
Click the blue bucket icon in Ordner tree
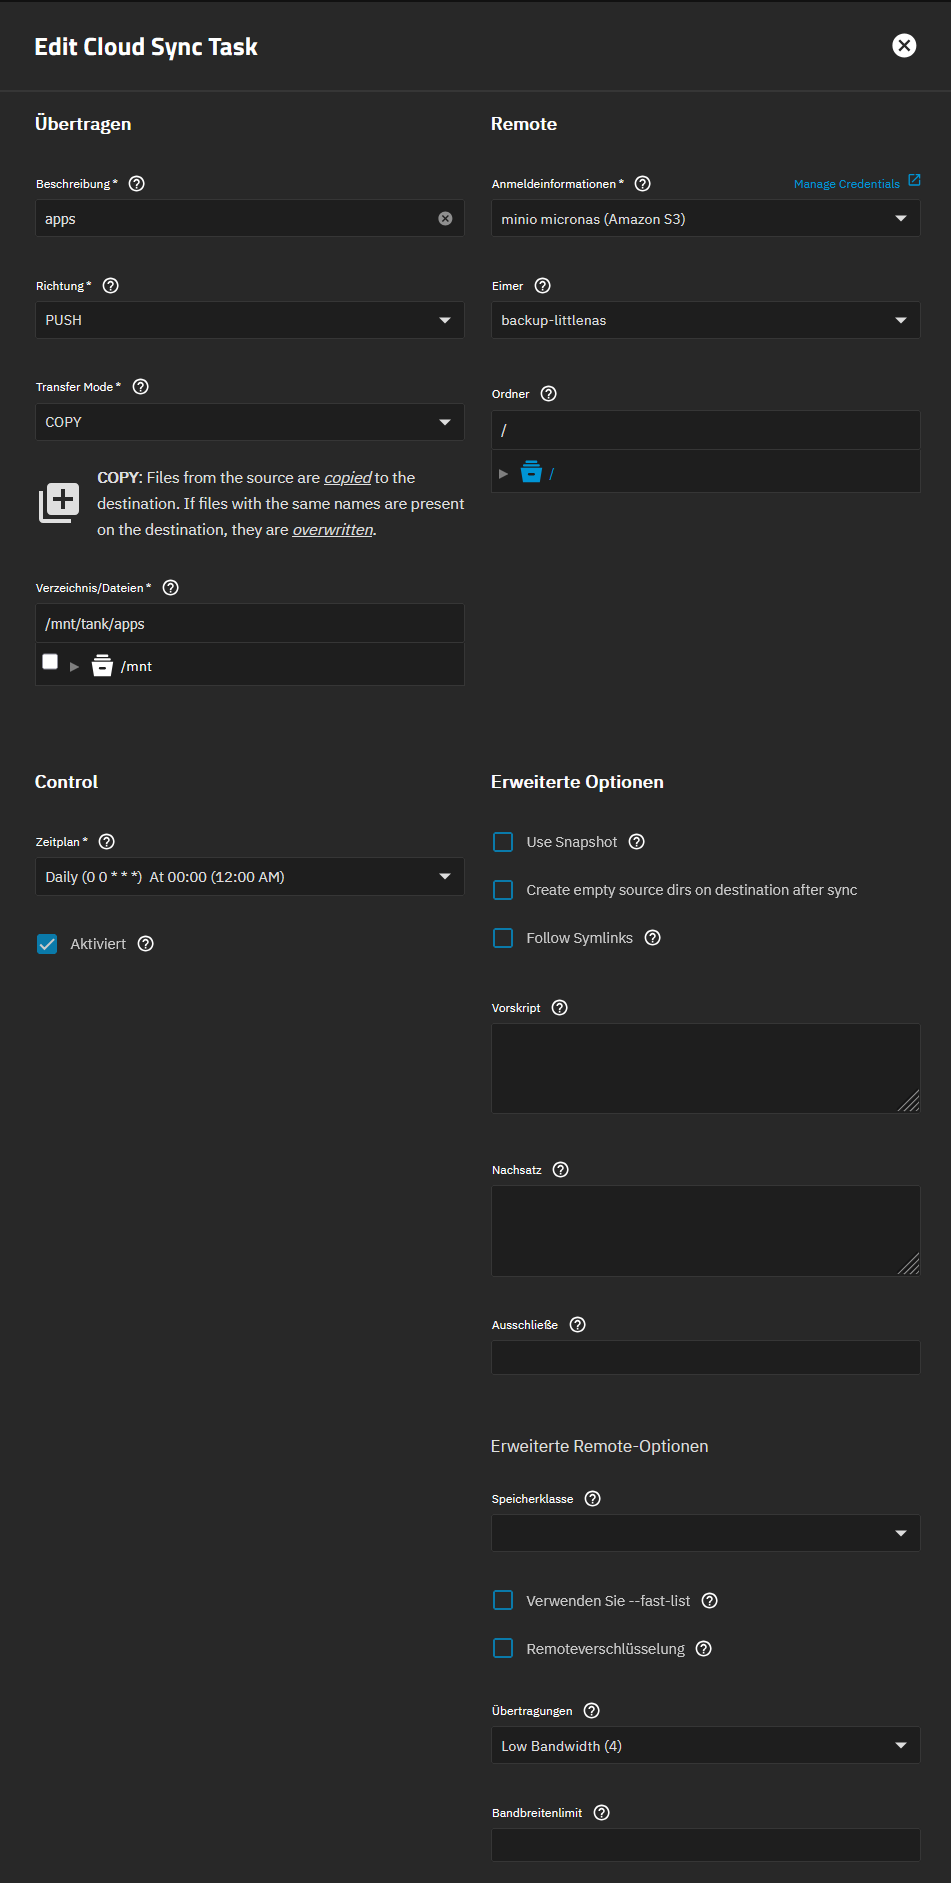pyautogui.click(x=531, y=472)
